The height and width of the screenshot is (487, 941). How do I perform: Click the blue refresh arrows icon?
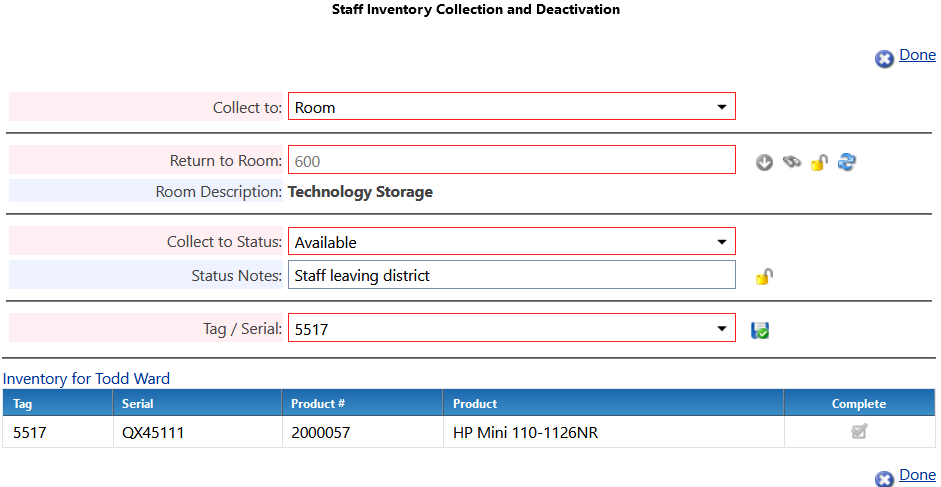point(847,162)
